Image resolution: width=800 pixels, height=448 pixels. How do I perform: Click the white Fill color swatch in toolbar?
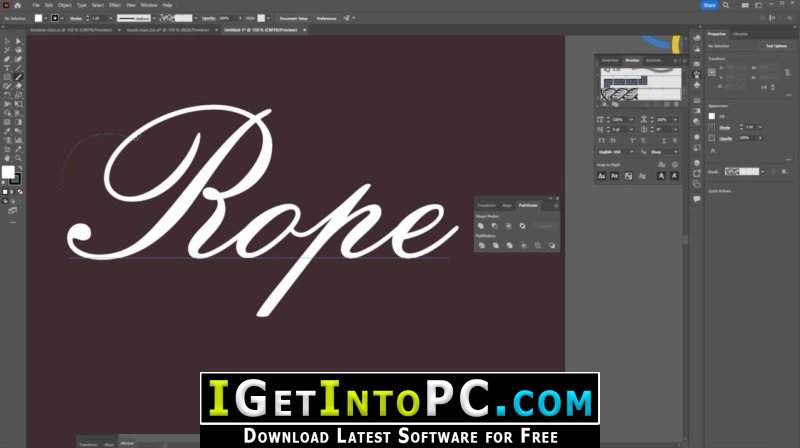point(8,172)
